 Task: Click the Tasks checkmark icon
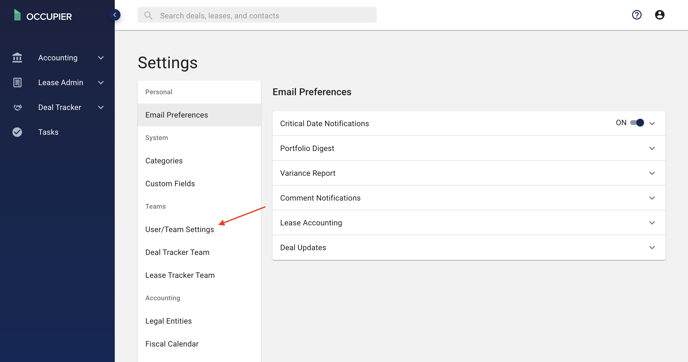click(17, 132)
